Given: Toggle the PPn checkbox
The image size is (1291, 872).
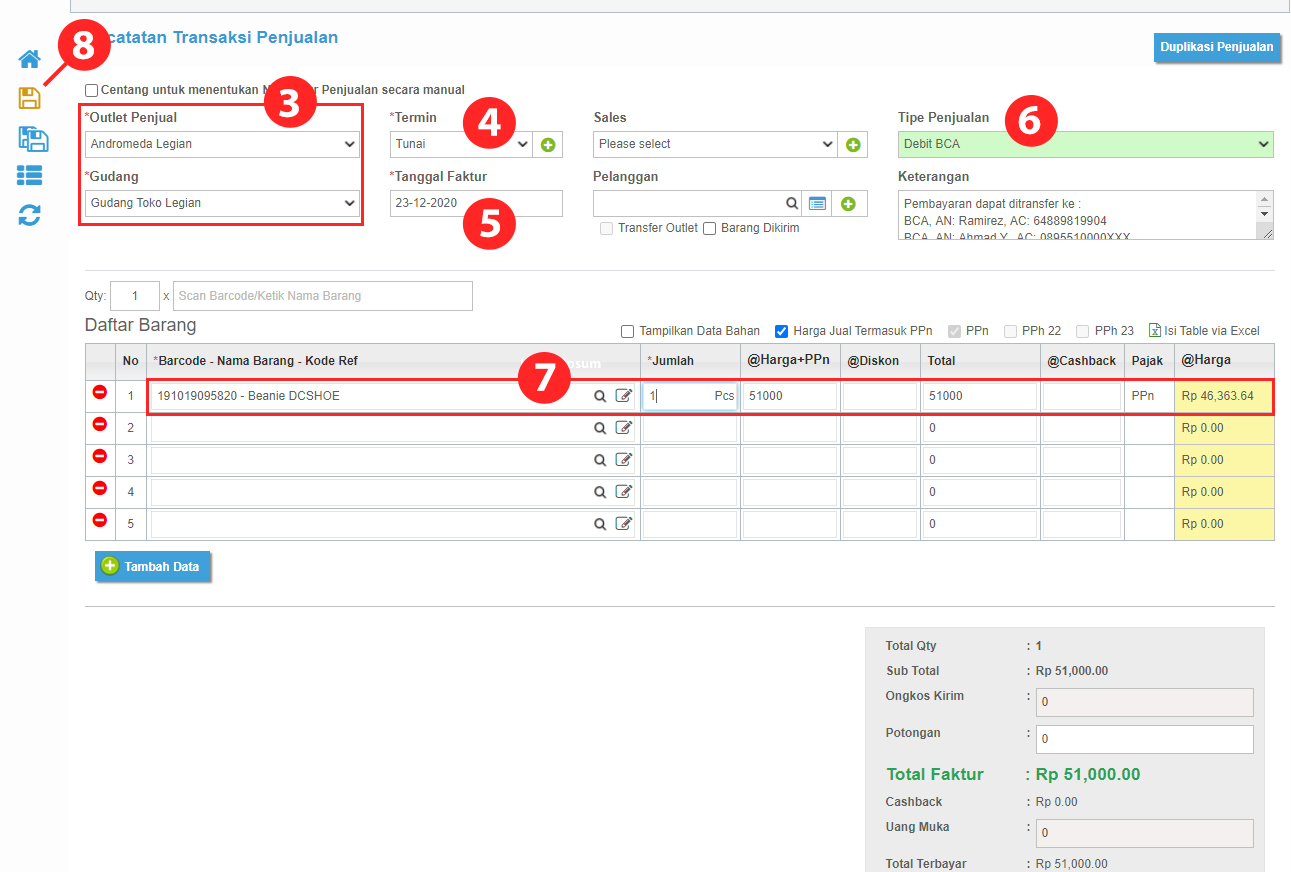Looking at the screenshot, I should click(954, 331).
